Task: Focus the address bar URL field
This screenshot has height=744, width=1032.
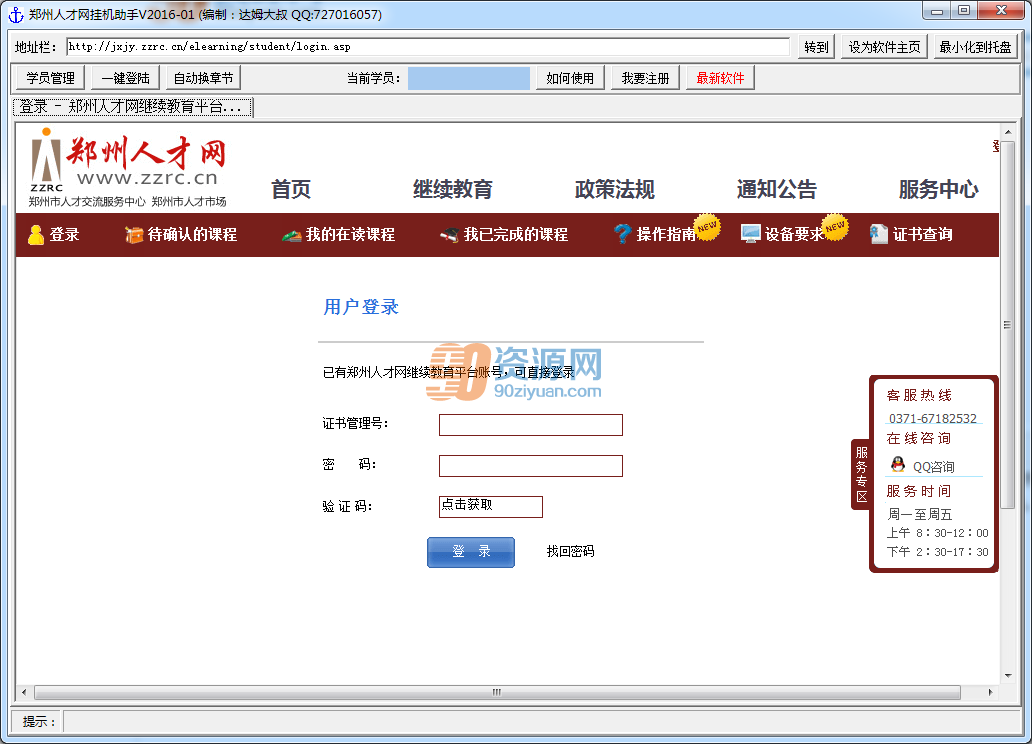Action: 428,47
